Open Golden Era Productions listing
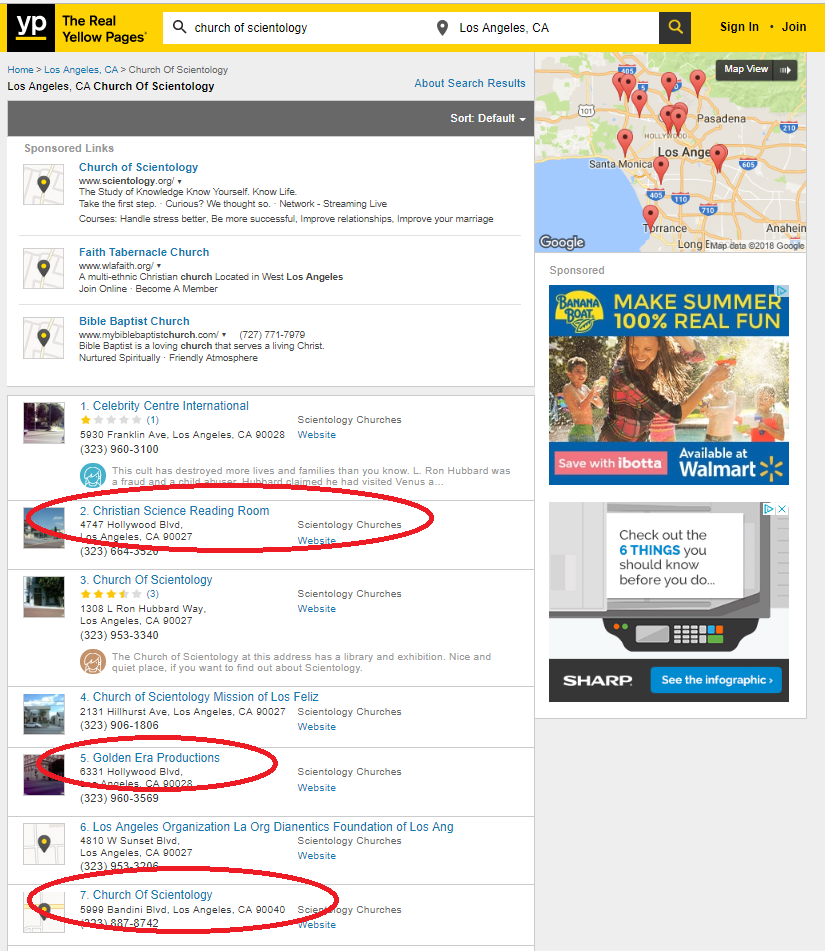This screenshot has height=951, width=825. pos(150,758)
